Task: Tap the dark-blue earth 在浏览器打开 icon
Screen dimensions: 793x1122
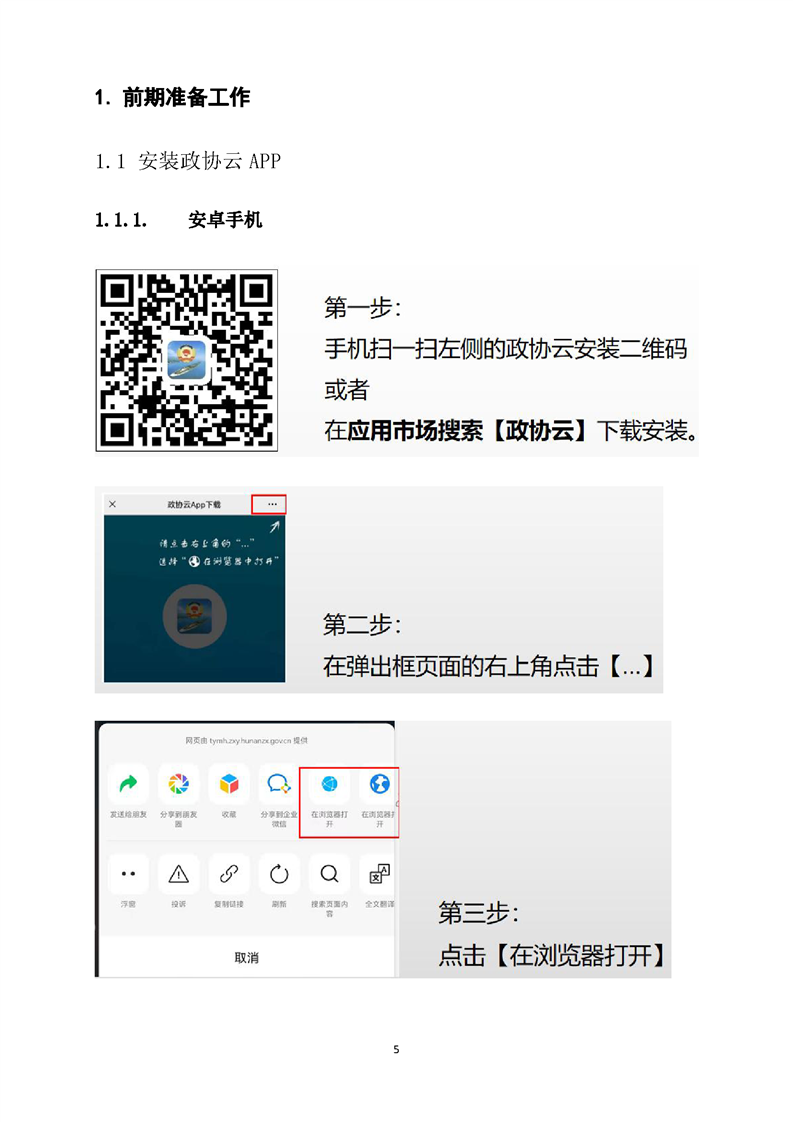Action: [379, 784]
